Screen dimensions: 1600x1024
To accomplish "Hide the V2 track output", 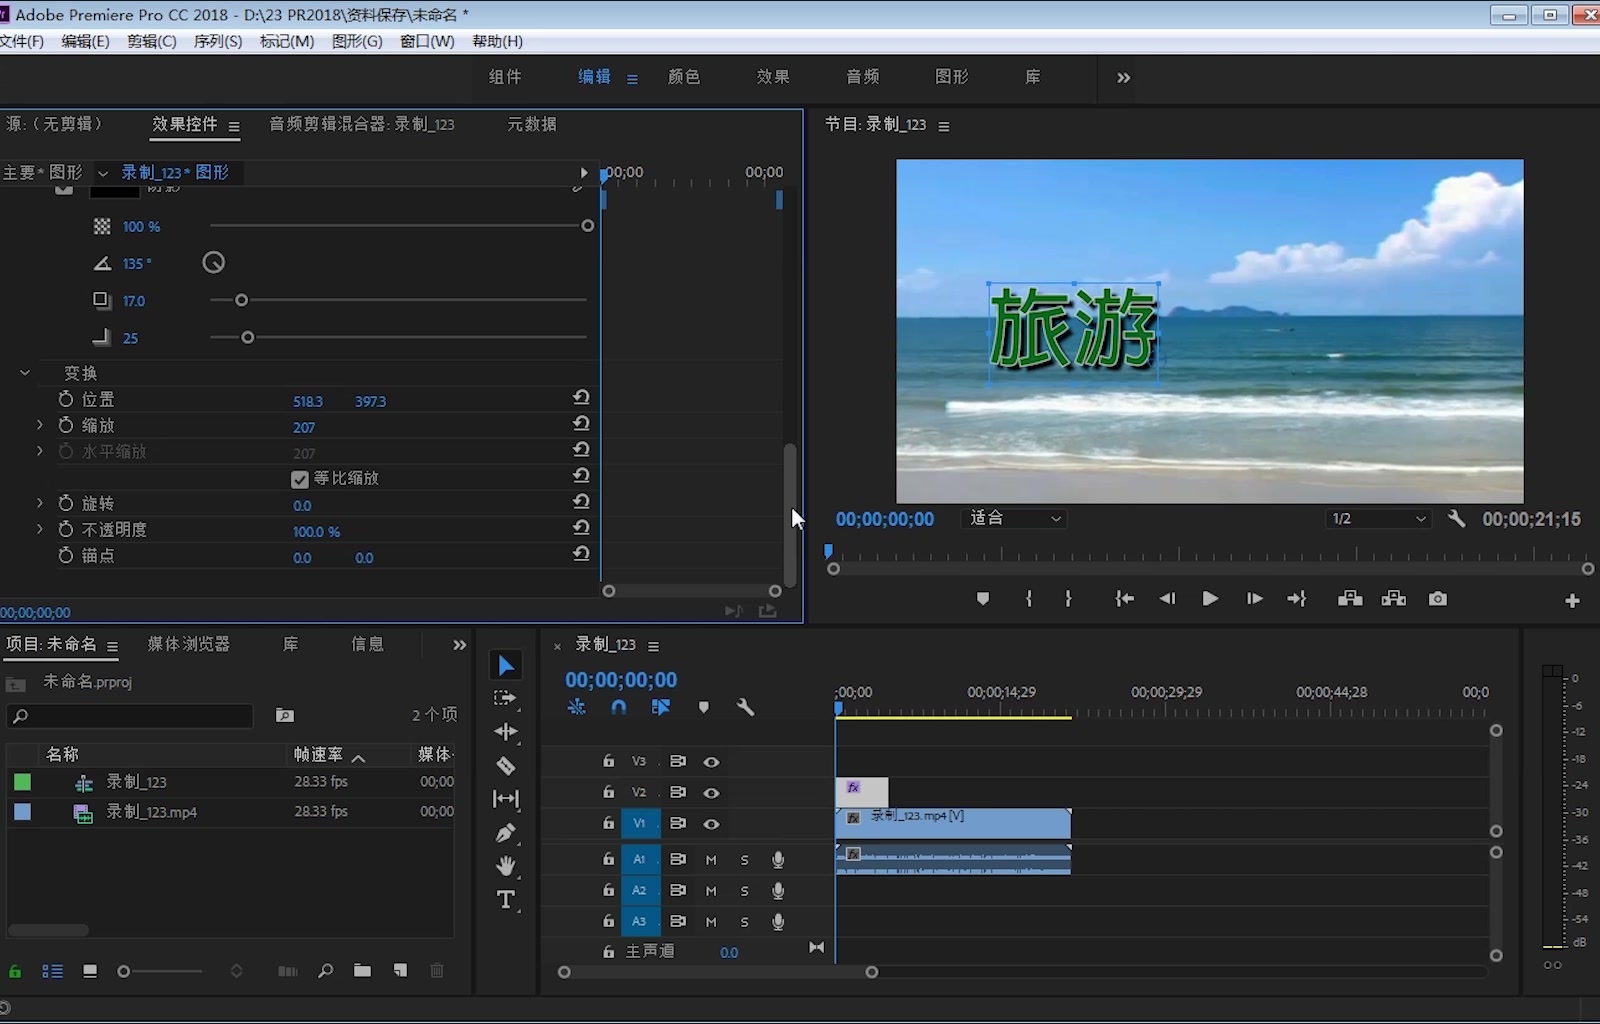I will point(711,793).
